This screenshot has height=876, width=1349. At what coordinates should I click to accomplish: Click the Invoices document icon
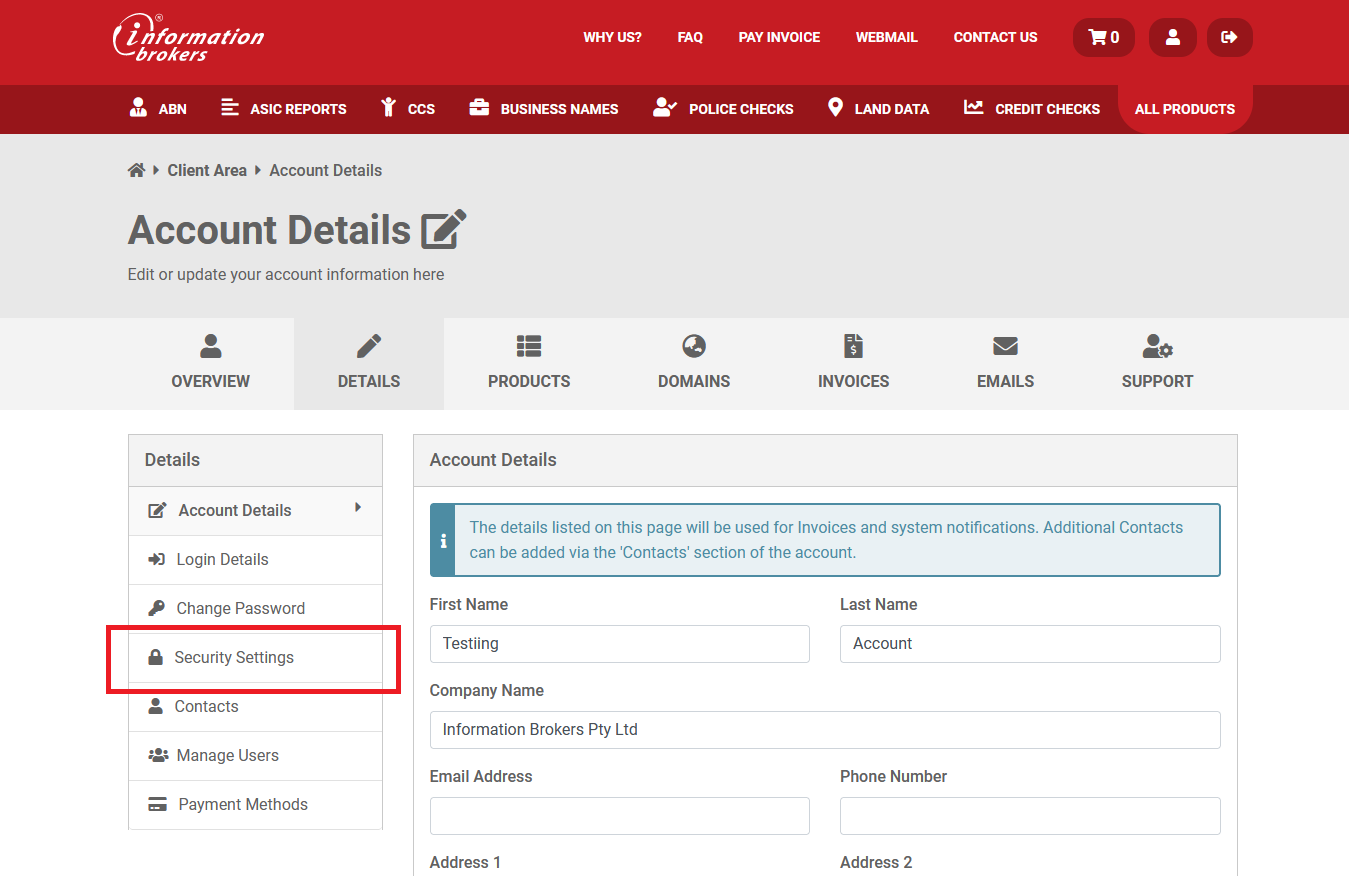[853, 346]
